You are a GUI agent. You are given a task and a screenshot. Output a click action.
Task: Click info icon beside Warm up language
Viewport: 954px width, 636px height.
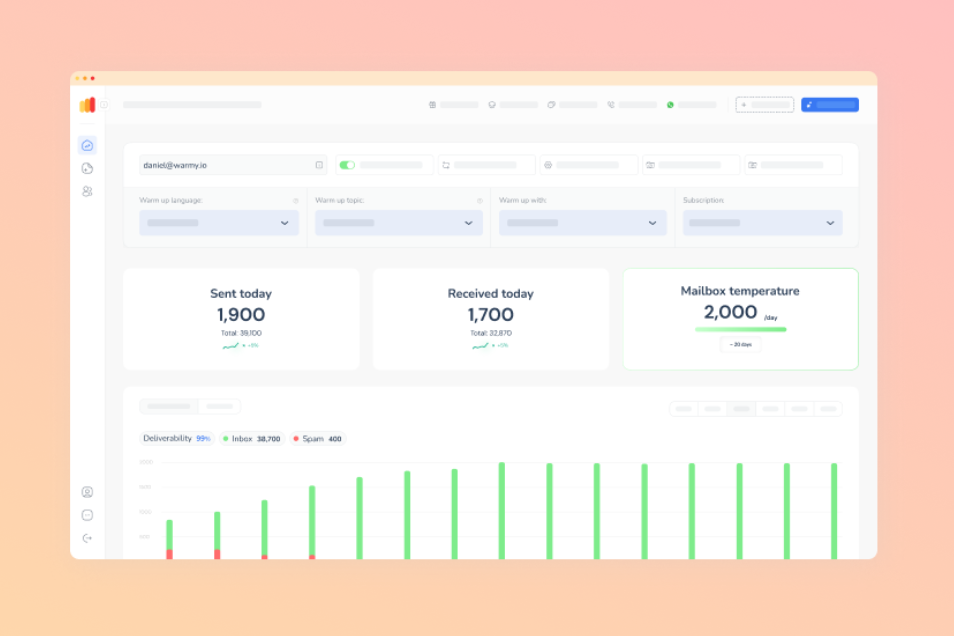tap(296, 200)
